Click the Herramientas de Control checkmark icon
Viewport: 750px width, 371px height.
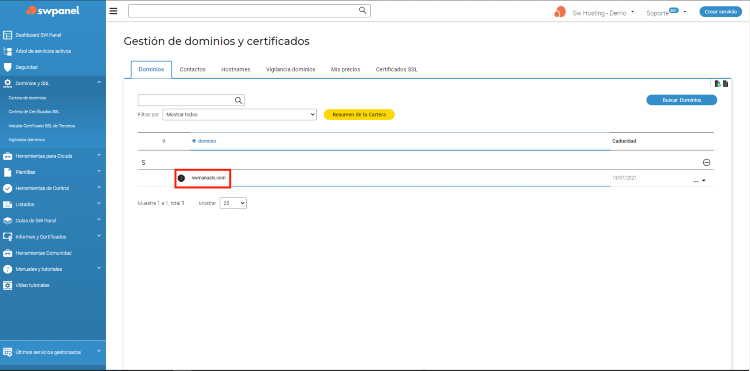click(x=7, y=188)
